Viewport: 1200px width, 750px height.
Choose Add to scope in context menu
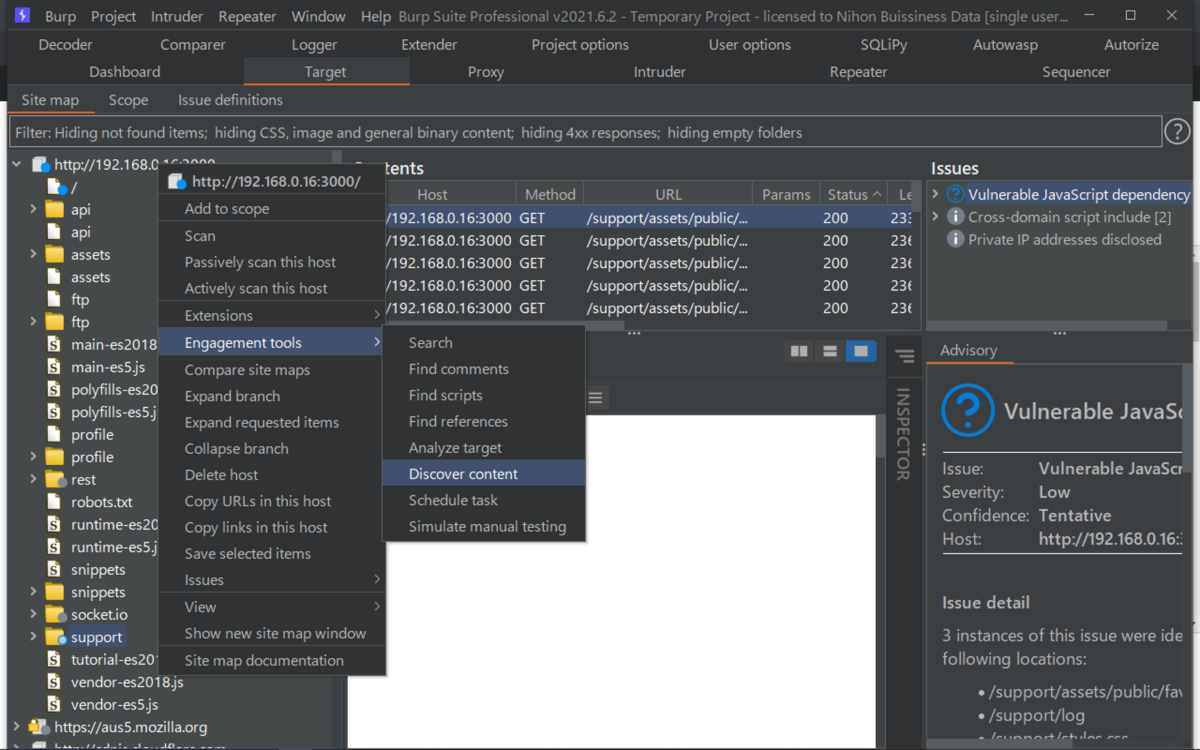[272, 209]
